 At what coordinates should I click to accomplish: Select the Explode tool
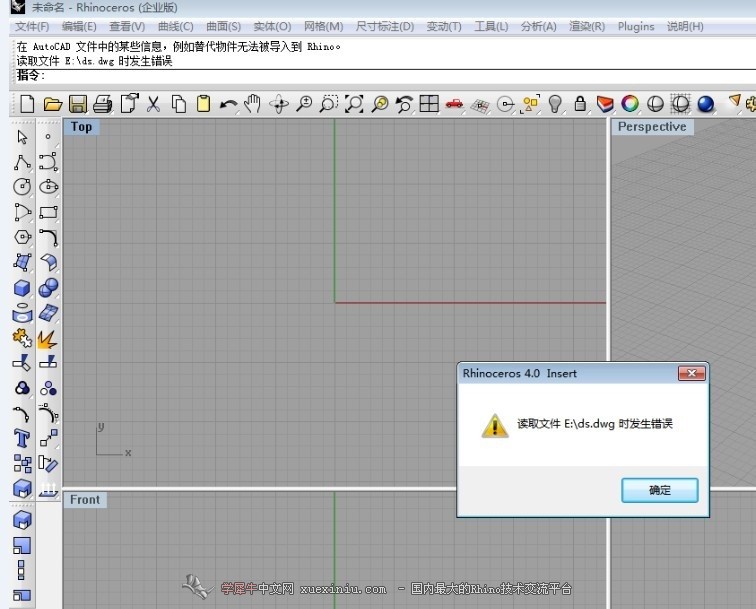(47, 339)
